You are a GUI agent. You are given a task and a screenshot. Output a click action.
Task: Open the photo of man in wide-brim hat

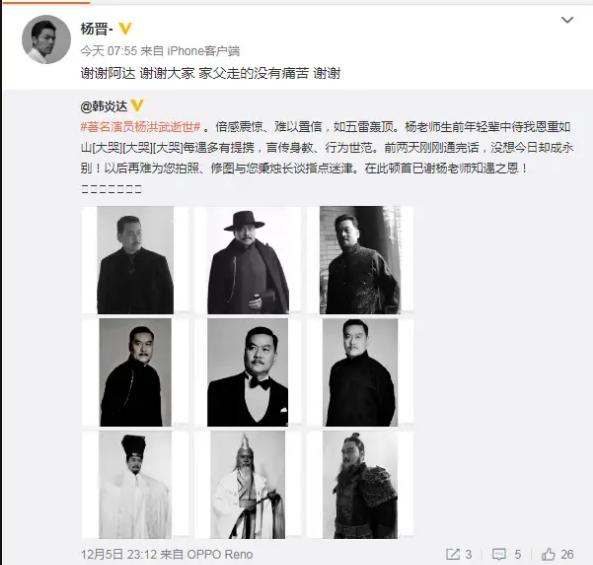(x=248, y=260)
